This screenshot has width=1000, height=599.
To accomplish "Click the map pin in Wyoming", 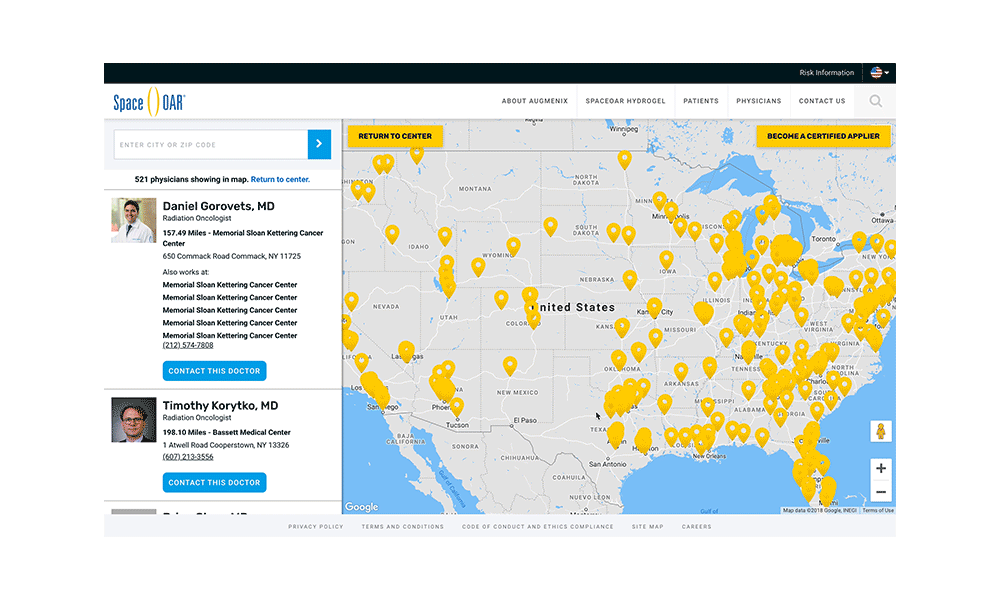I will (513, 246).
